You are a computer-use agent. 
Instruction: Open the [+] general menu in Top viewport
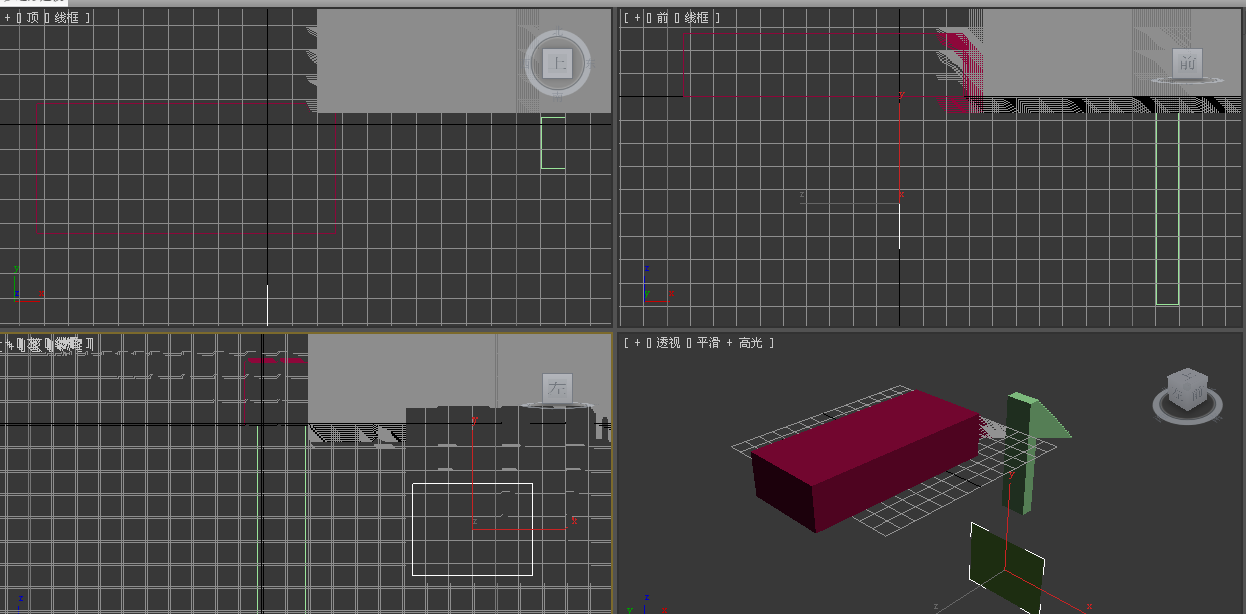[x=8, y=18]
